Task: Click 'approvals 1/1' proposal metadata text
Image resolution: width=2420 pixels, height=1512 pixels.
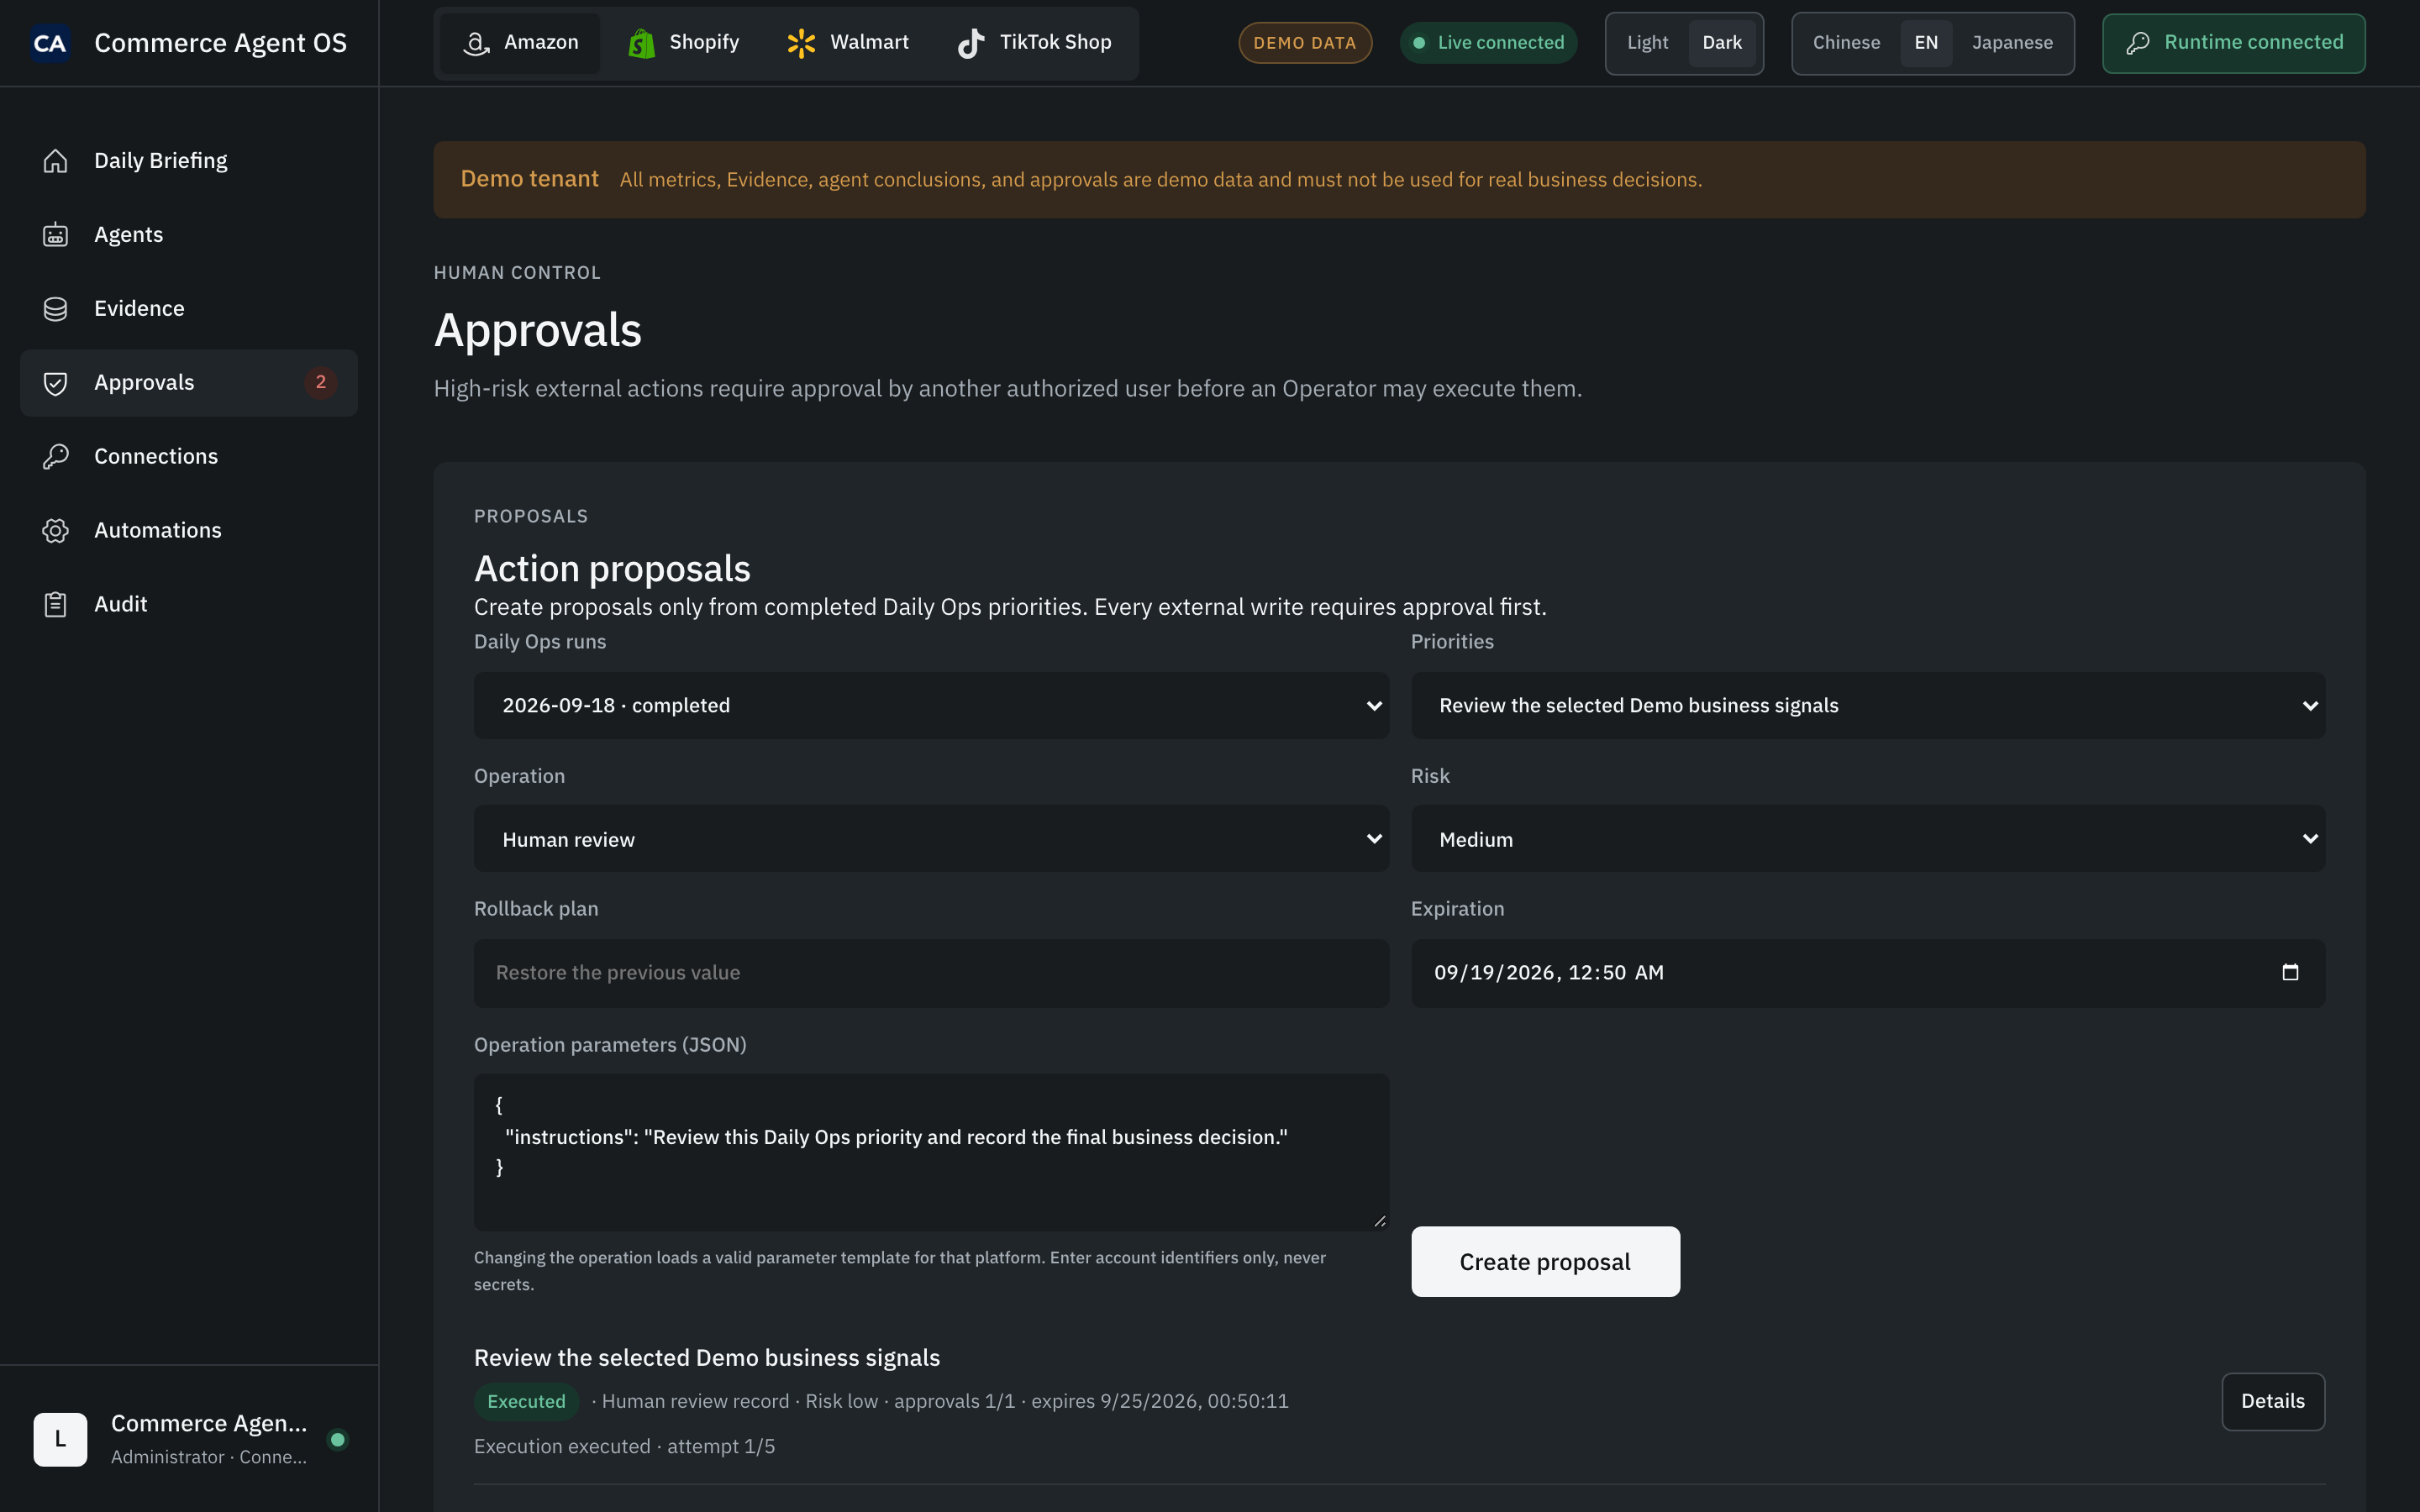Action: (x=954, y=1402)
